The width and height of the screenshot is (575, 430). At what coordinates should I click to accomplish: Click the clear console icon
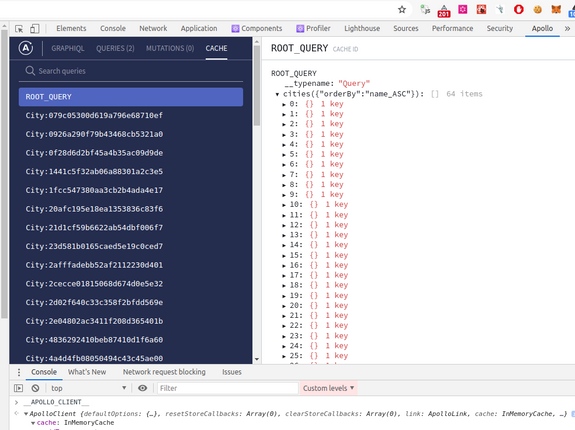pos(35,388)
